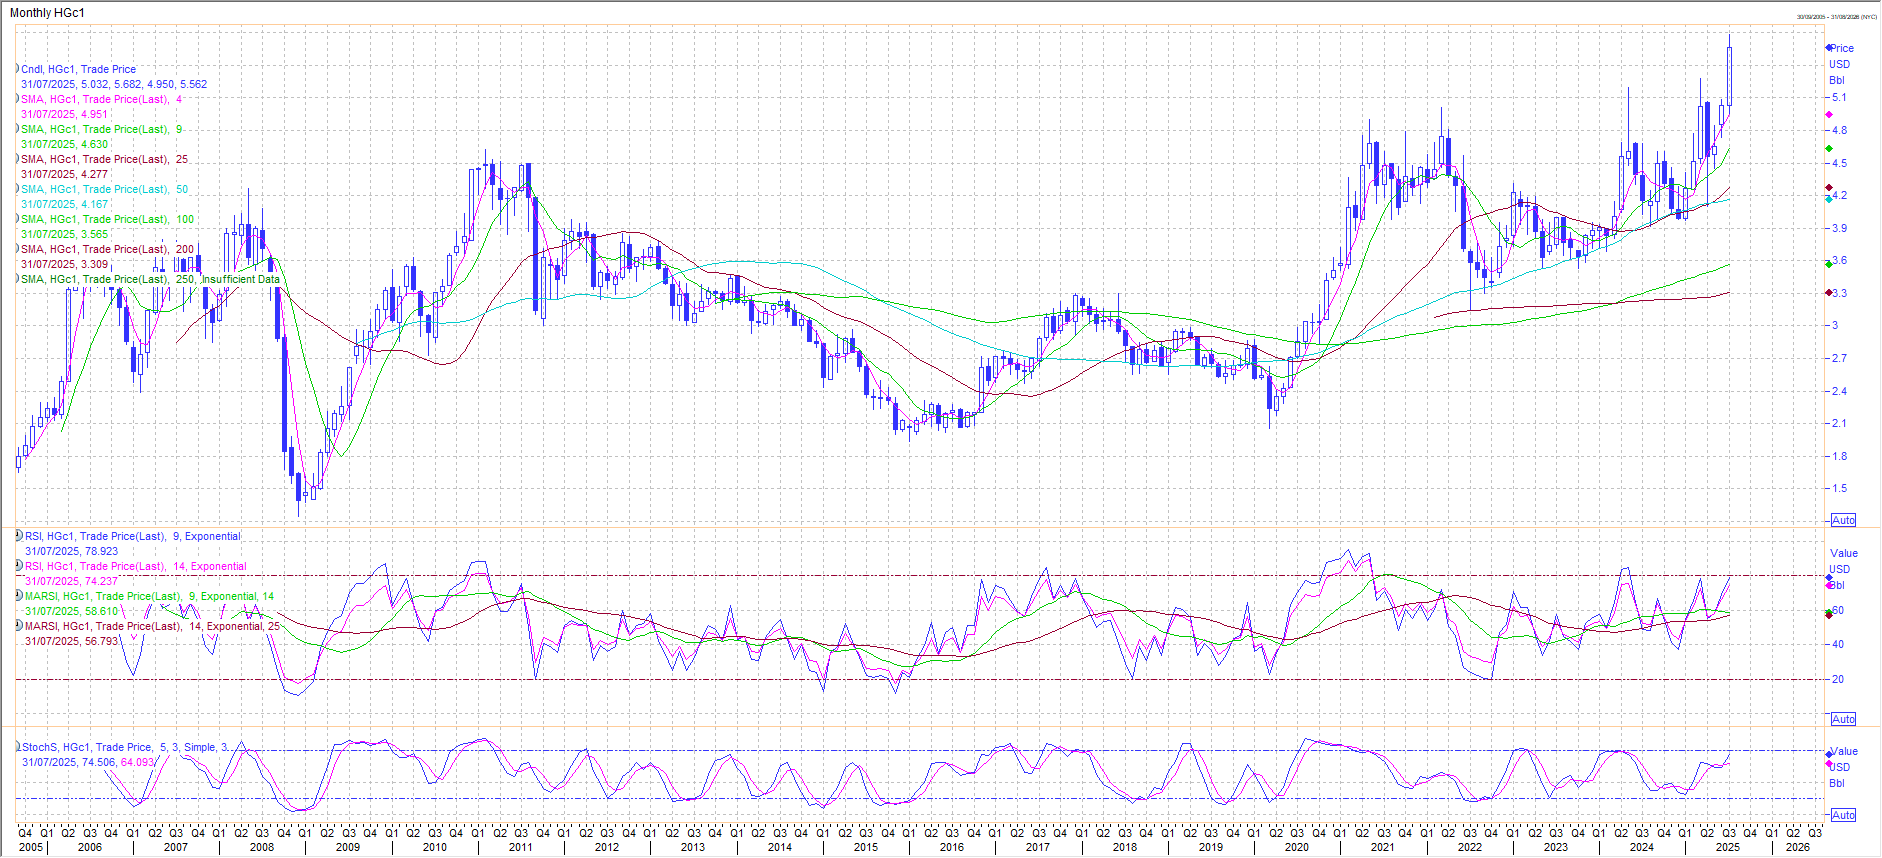
Task: Click the legend icon for SMA period 250
Action: (x=17, y=279)
